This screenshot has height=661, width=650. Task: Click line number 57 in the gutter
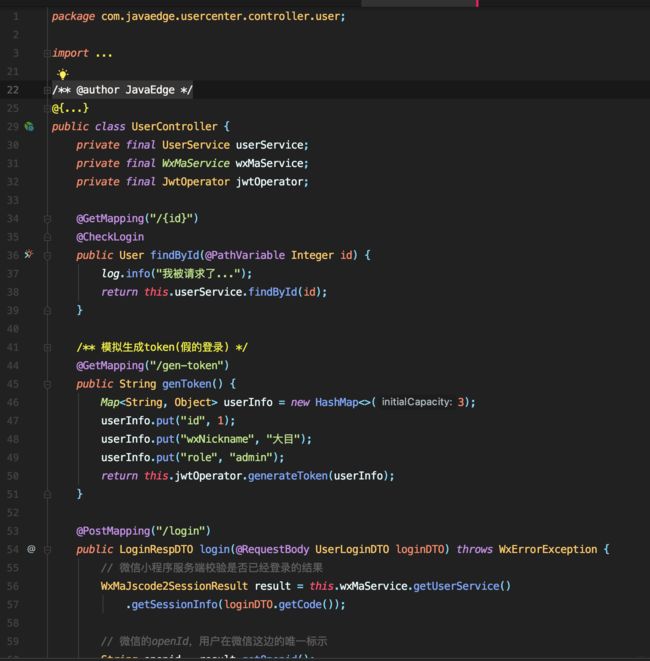[13, 605]
